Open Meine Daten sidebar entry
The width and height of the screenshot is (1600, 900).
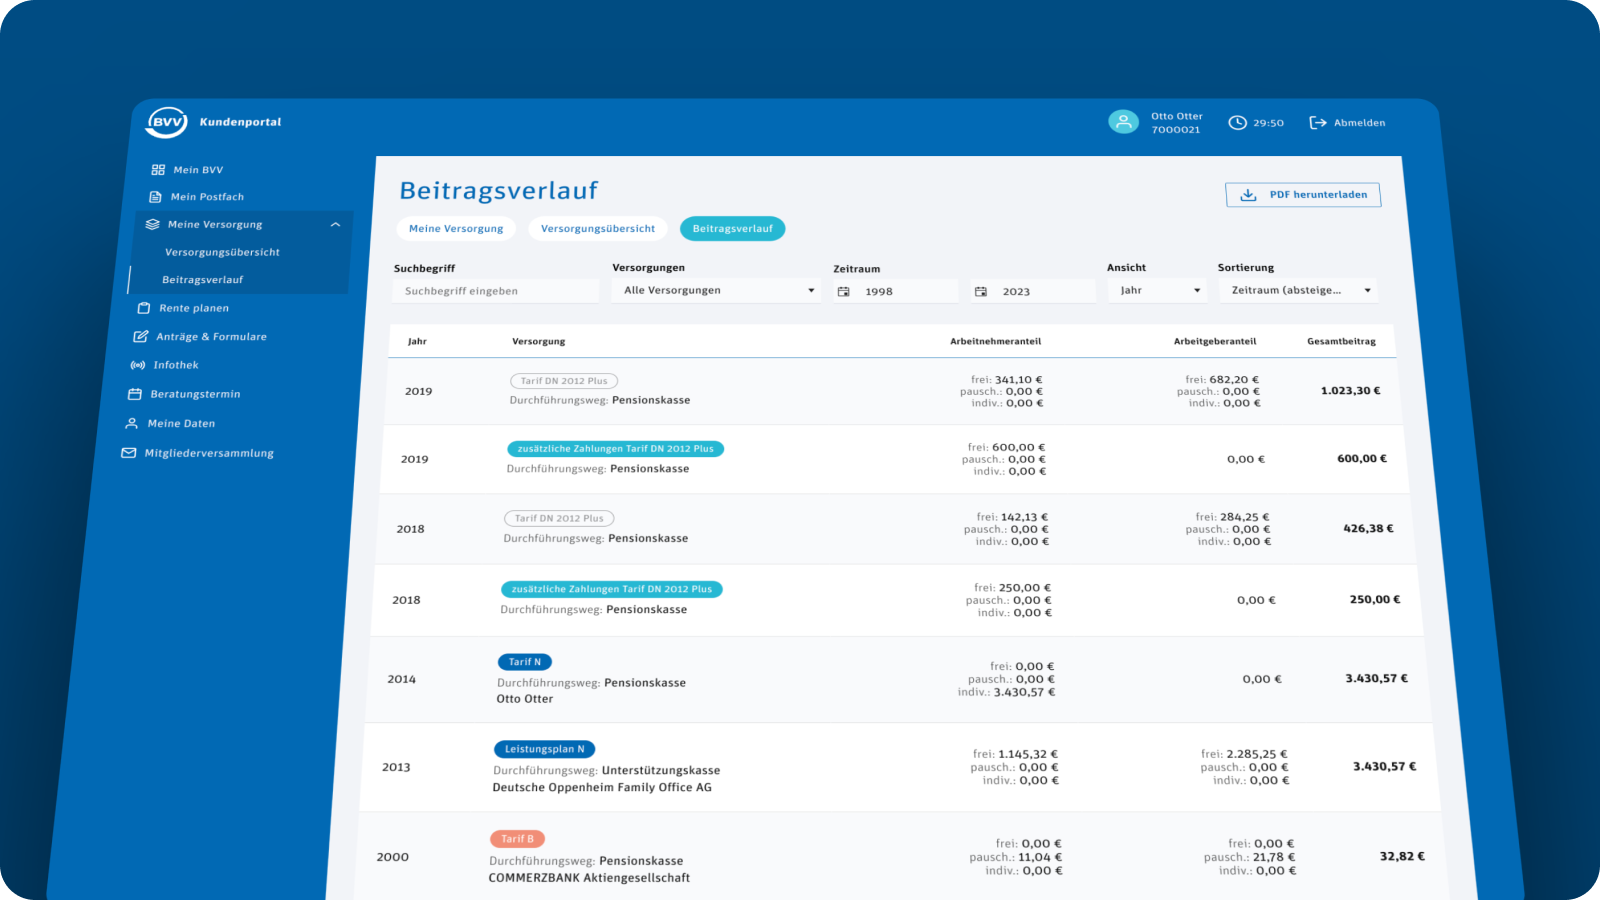[x=181, y=424]
